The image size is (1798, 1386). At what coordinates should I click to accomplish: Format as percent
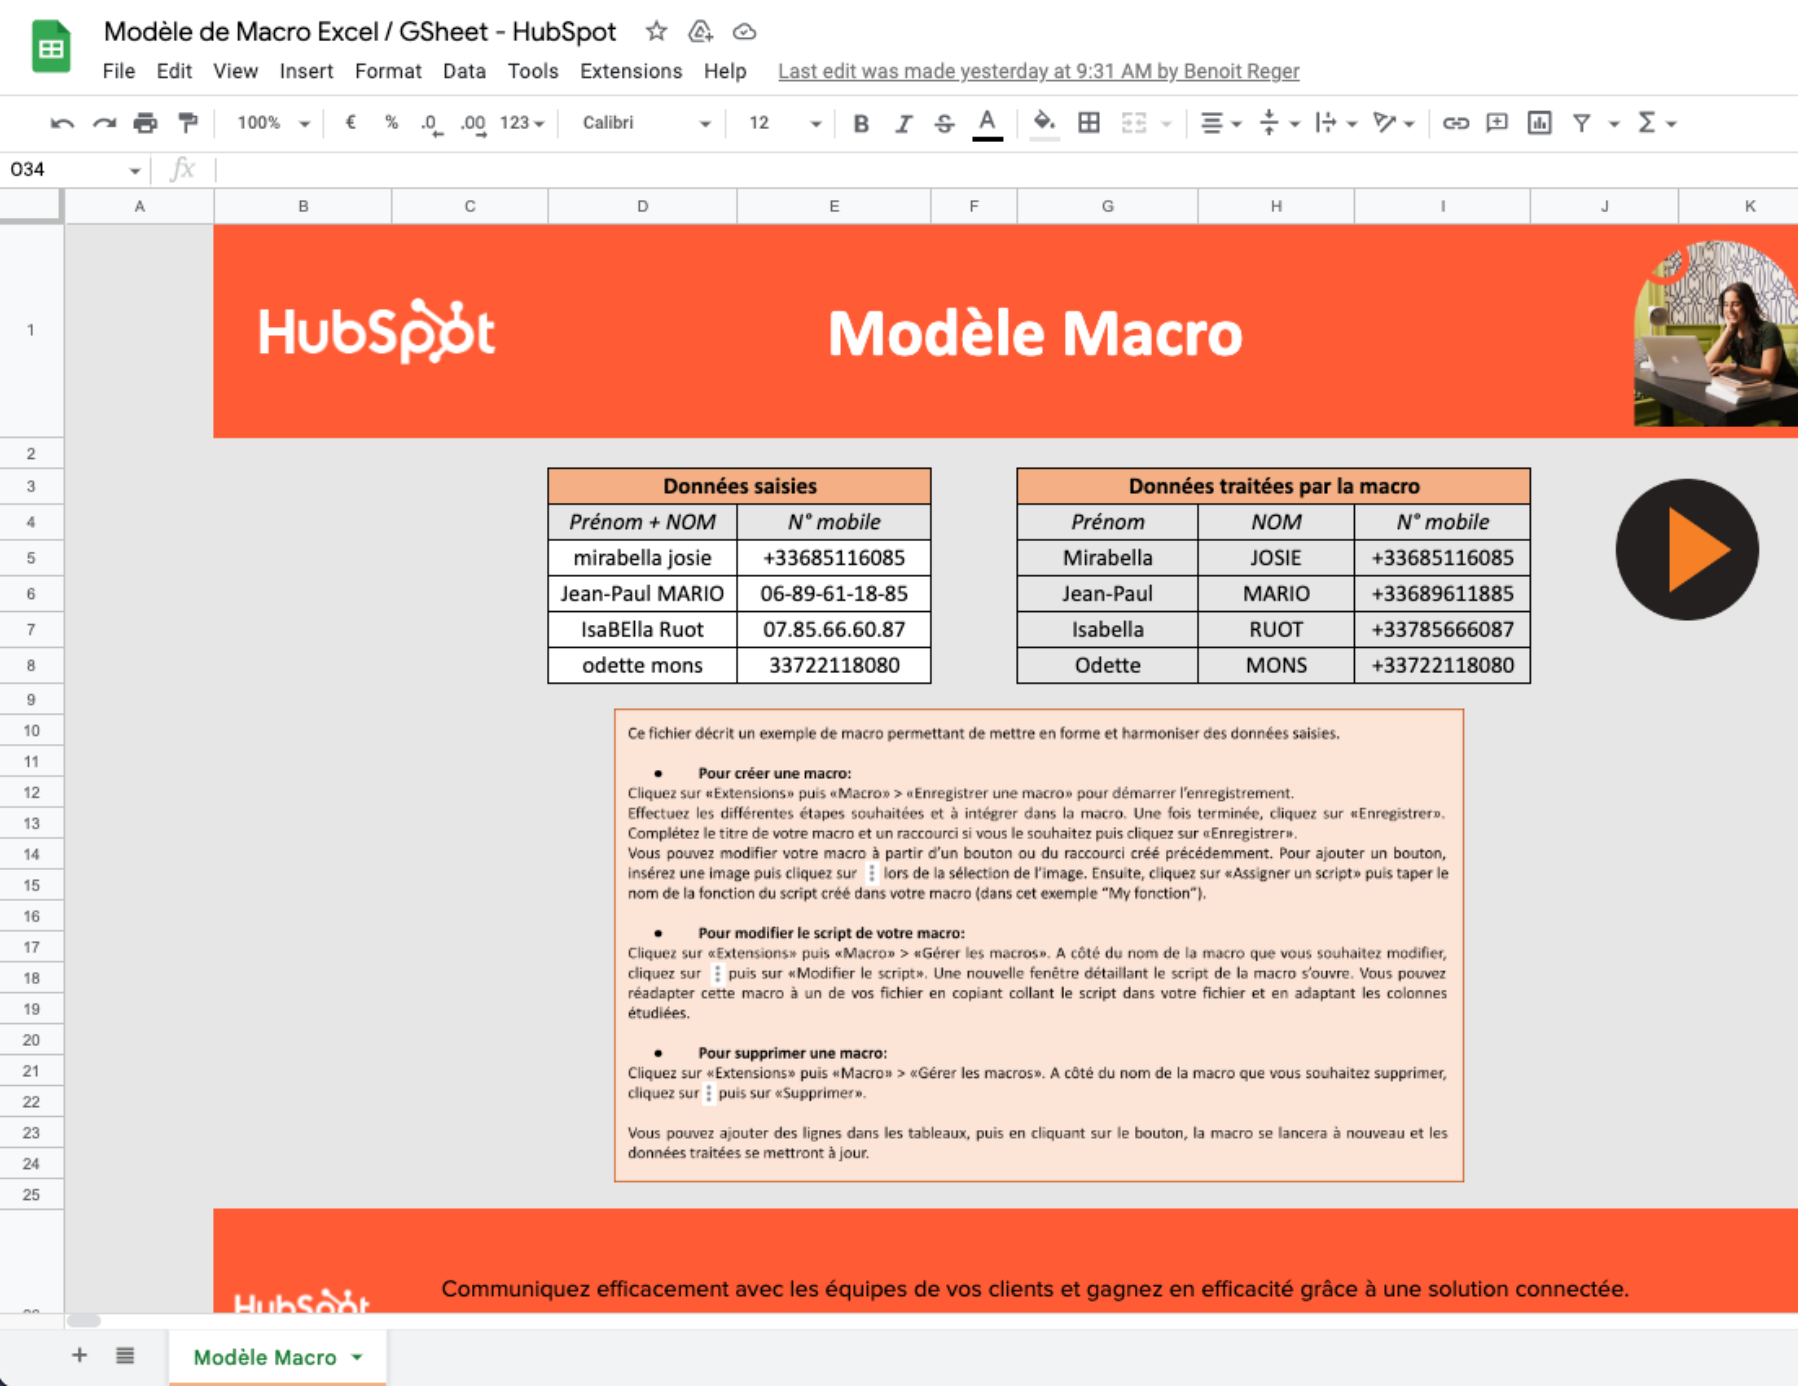391,123
